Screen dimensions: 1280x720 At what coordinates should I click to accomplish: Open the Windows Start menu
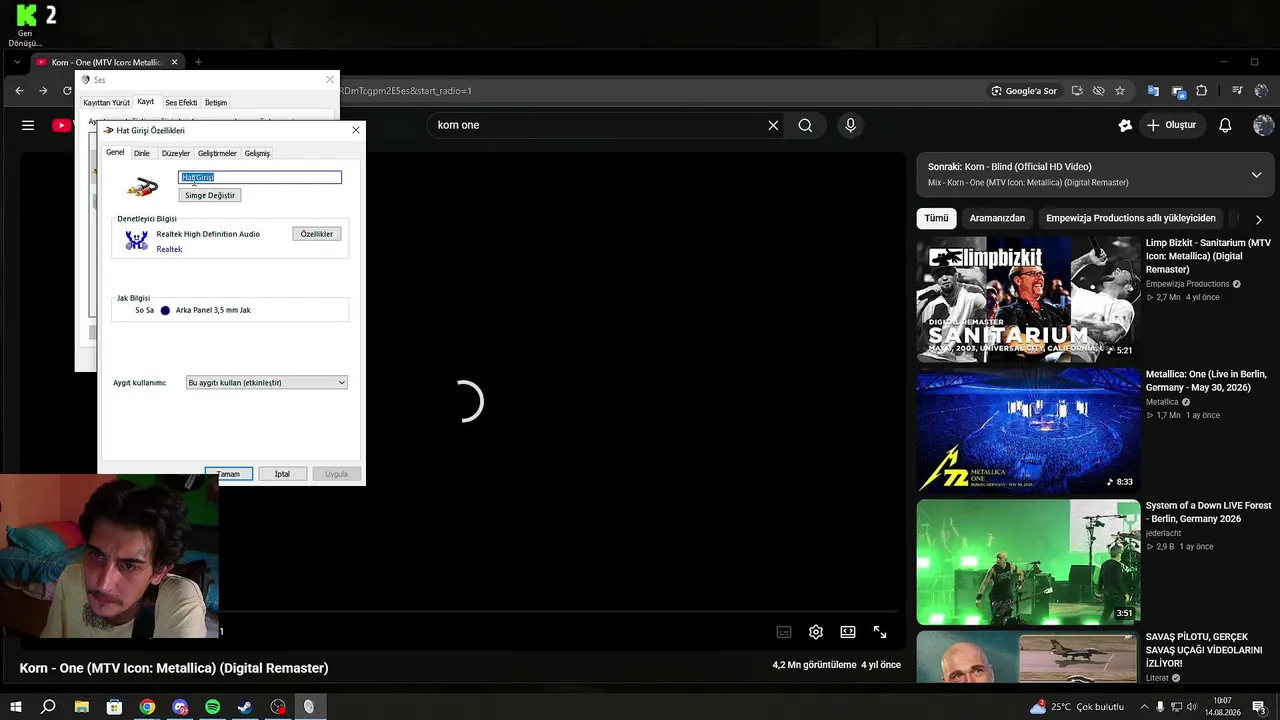(16, 707)
